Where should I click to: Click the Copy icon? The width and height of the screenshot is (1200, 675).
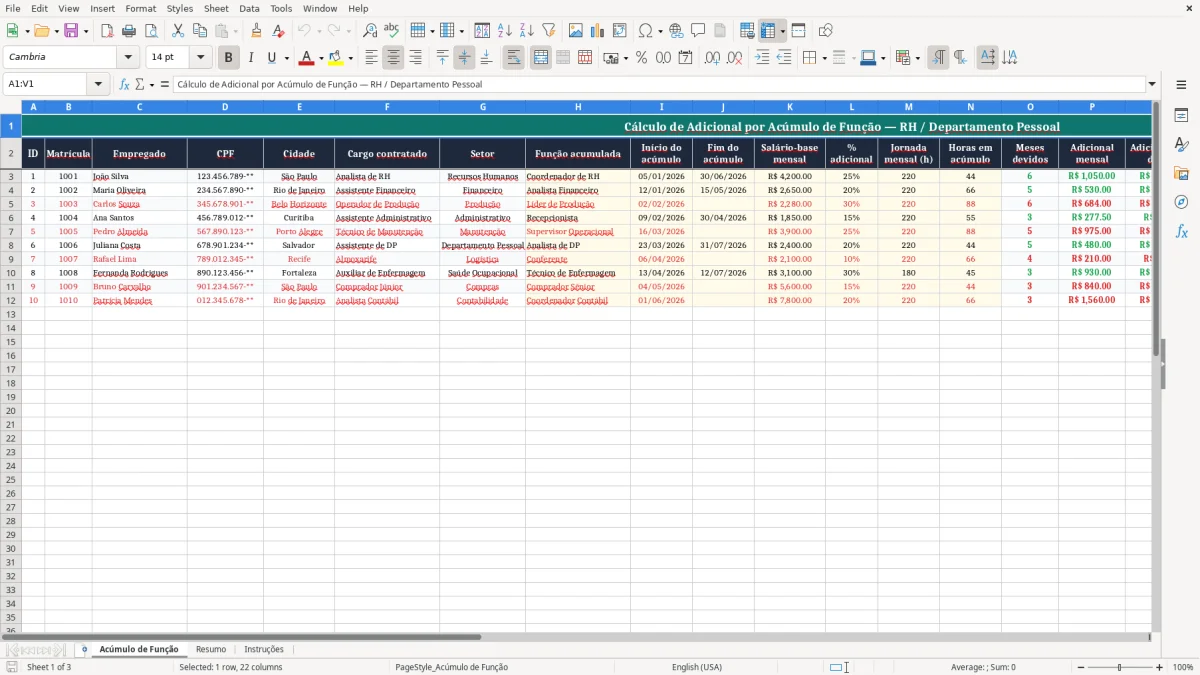200,31
